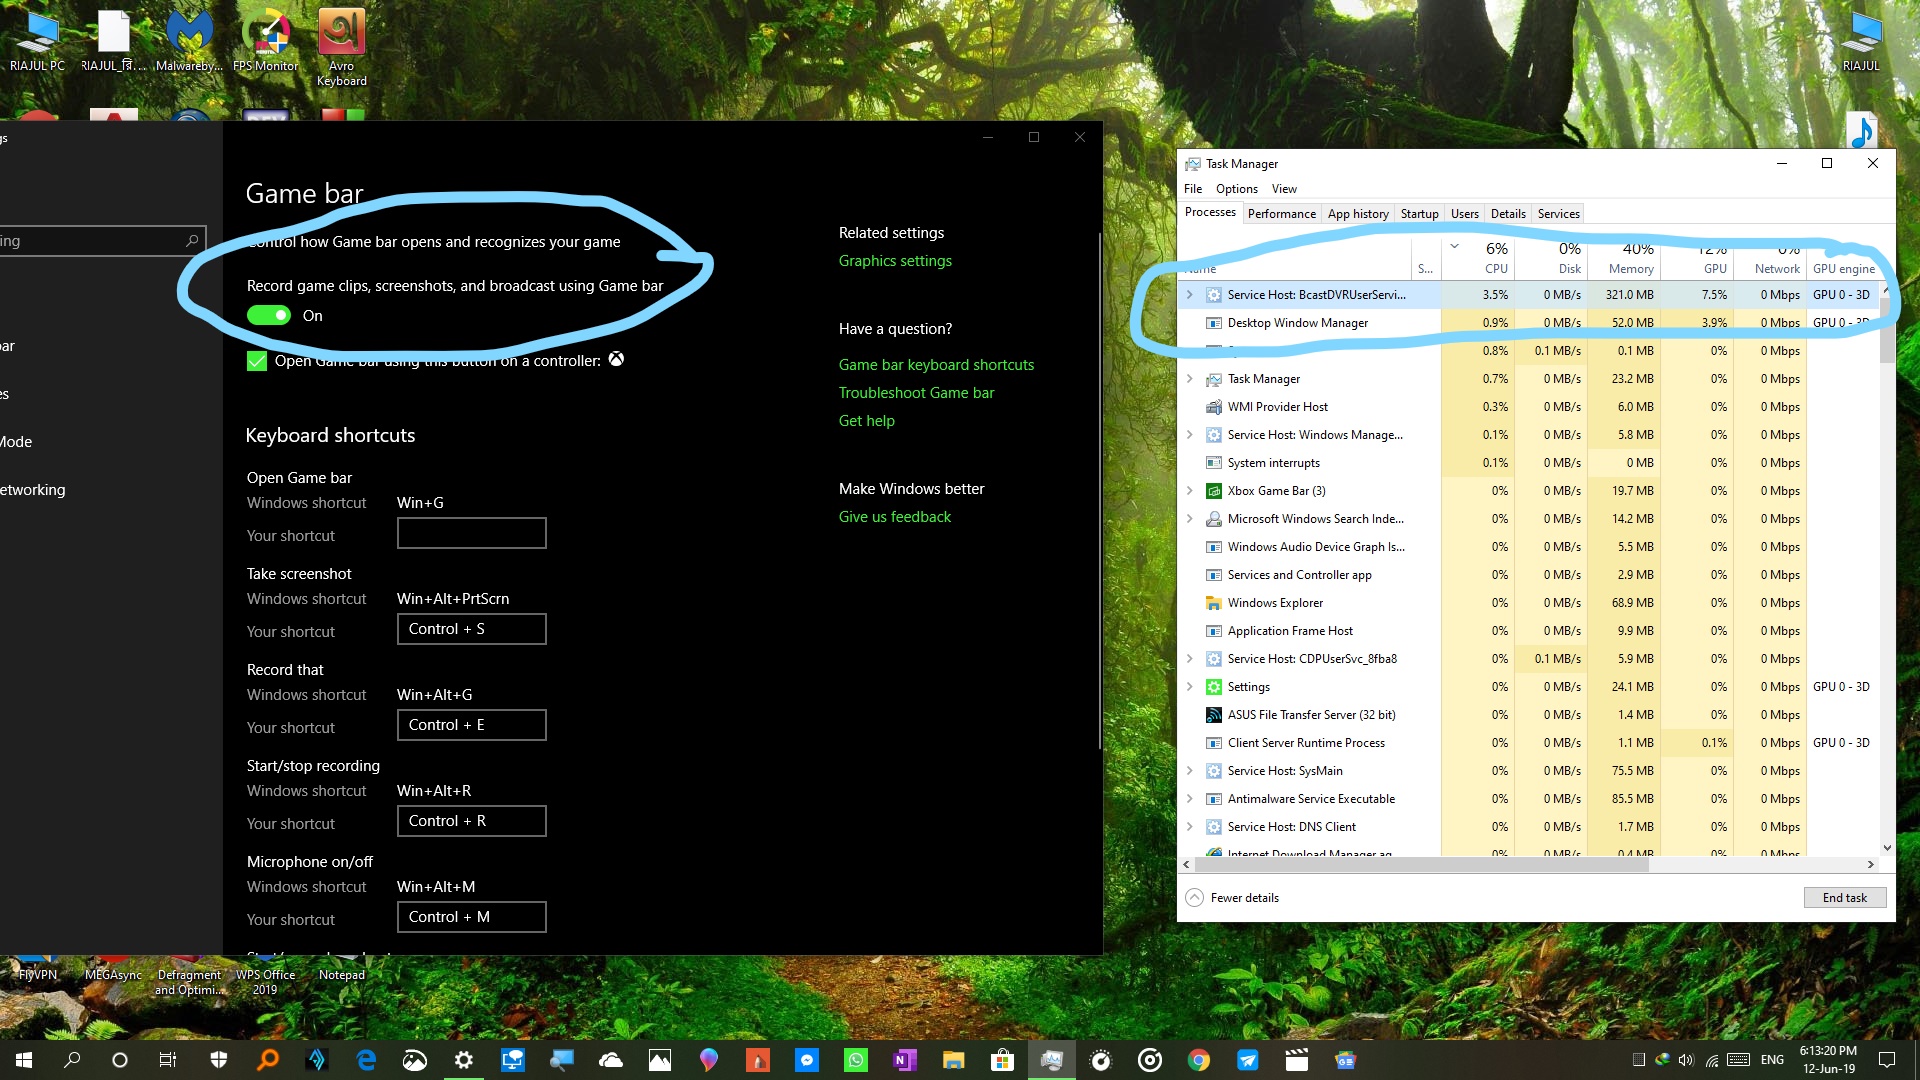Expand Task Manager process row
The height and width of the screenshot is (1080, 1920).
[x=1189, y=379]
